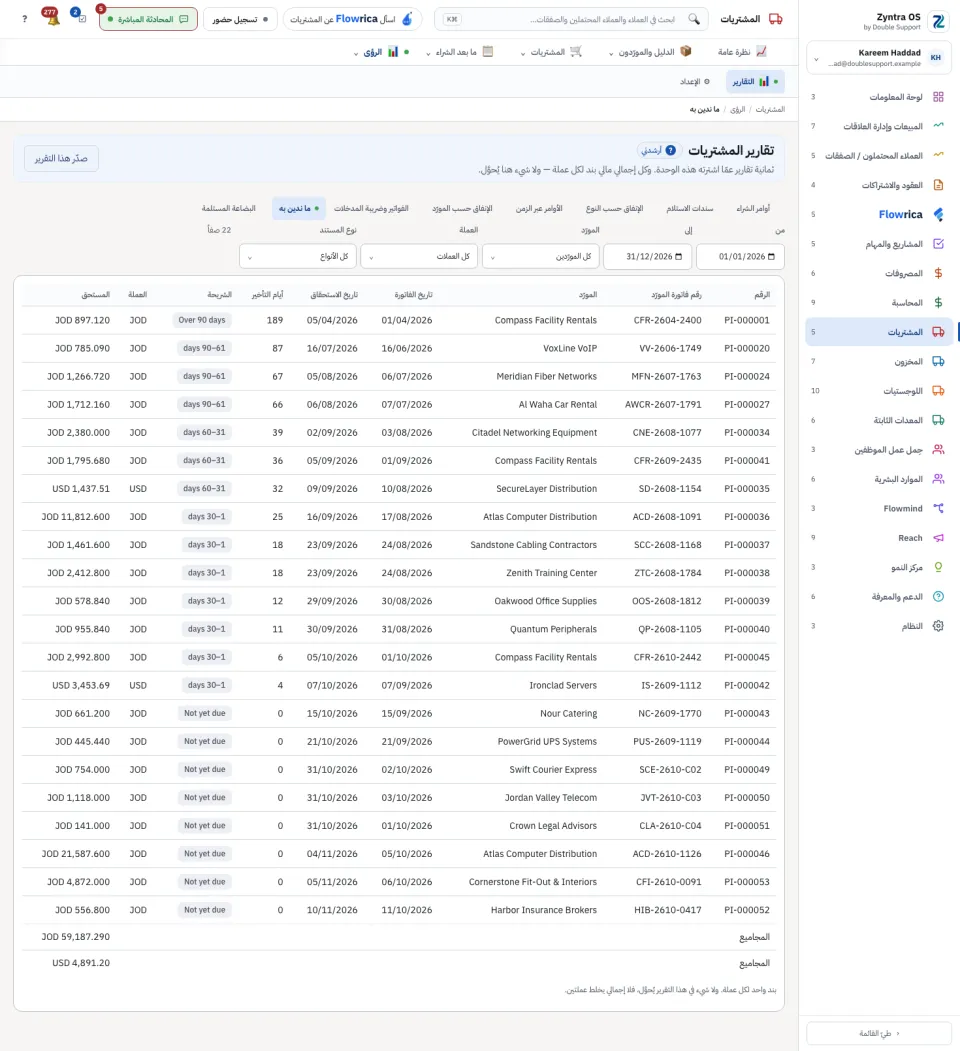
Task: Click the صدّر هذا التقرير export button
Action: (61, 159)
